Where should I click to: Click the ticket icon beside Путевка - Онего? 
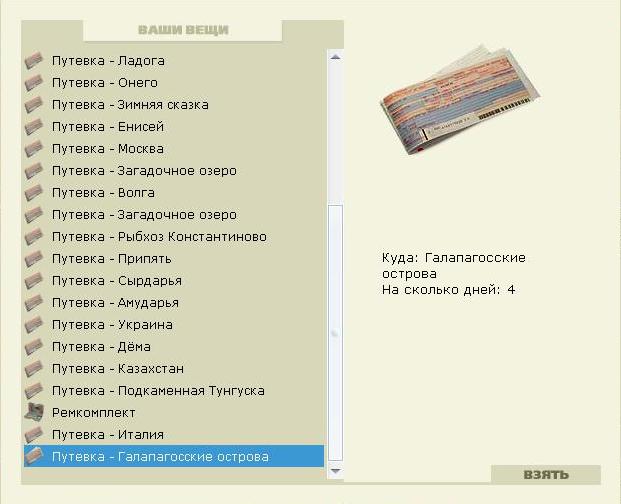tap(34, 83)
